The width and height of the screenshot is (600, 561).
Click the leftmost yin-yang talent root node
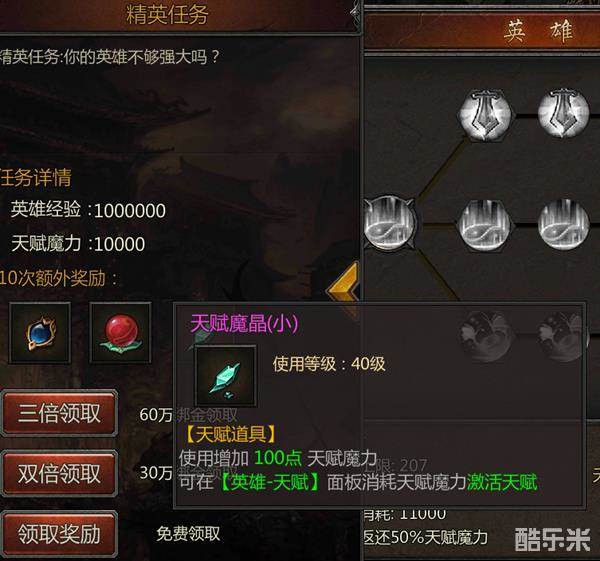[389, 222]
